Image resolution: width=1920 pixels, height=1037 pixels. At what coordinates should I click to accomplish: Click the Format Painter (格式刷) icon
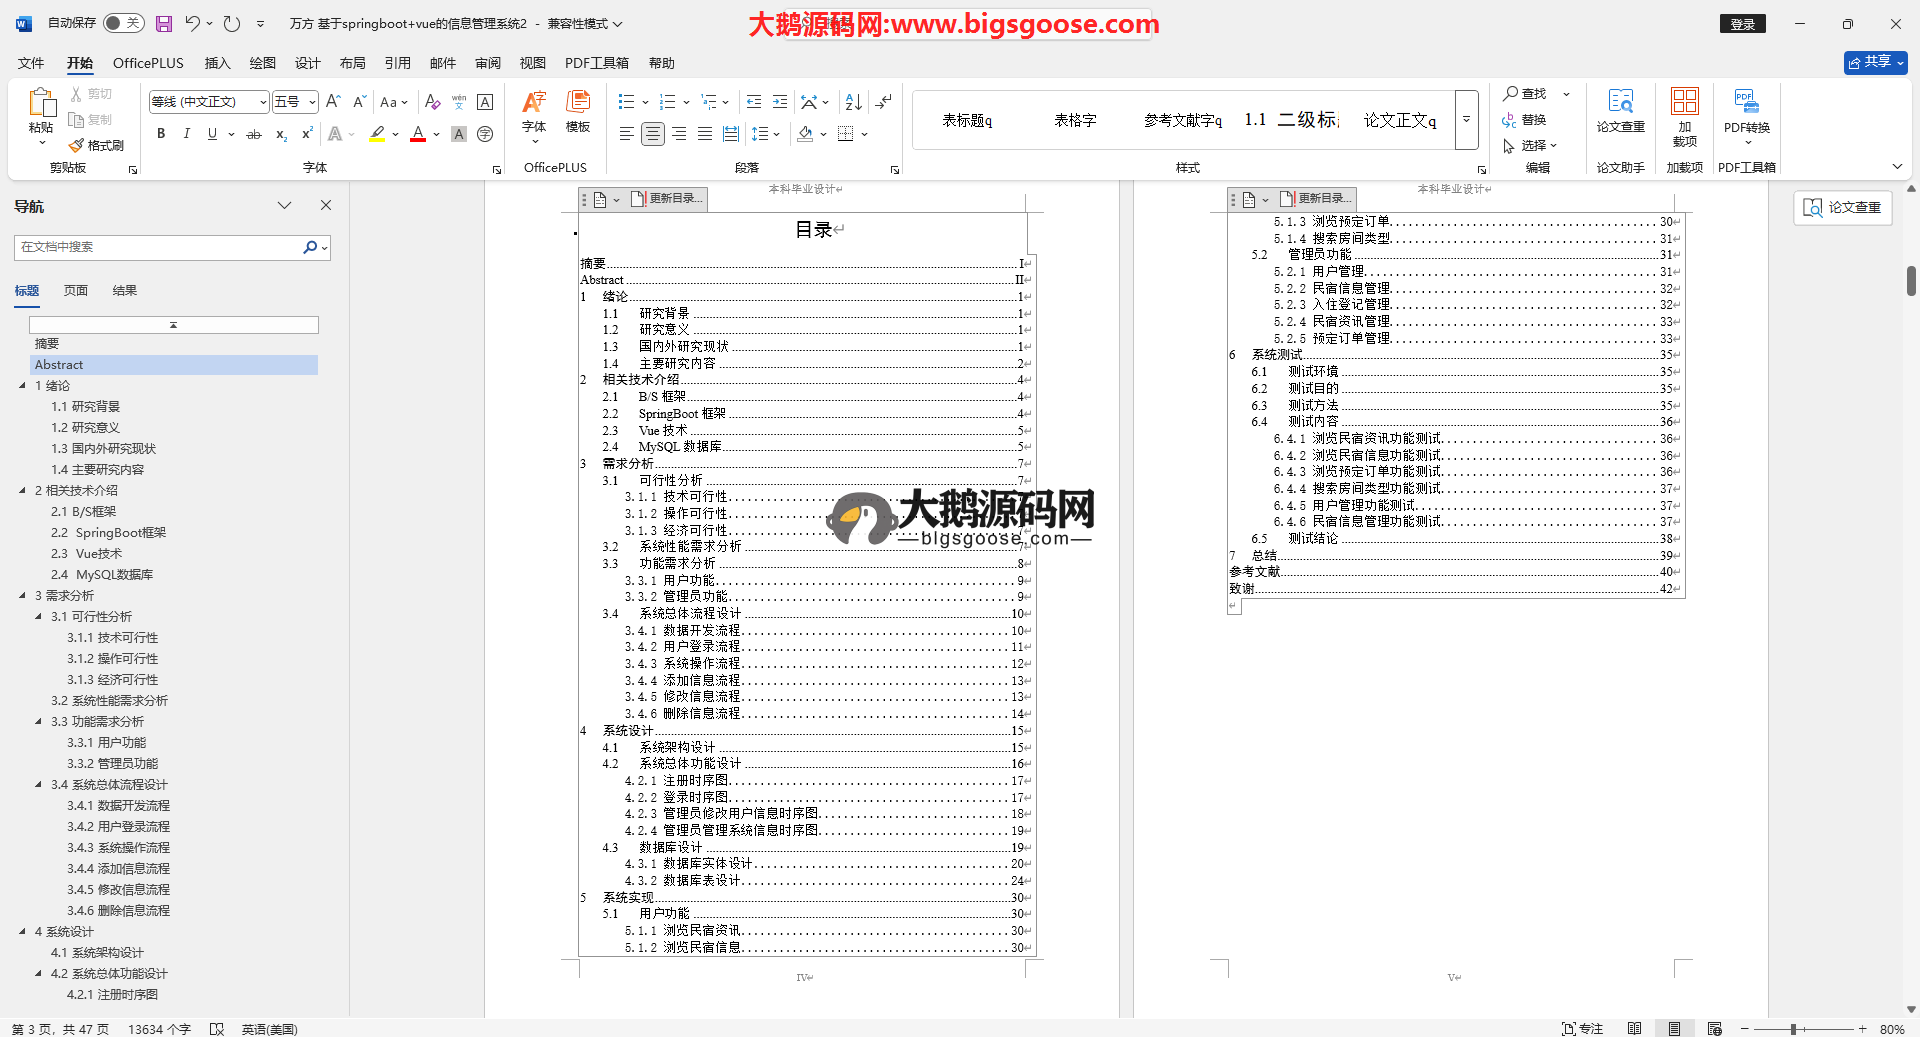(x=96, y=146)
